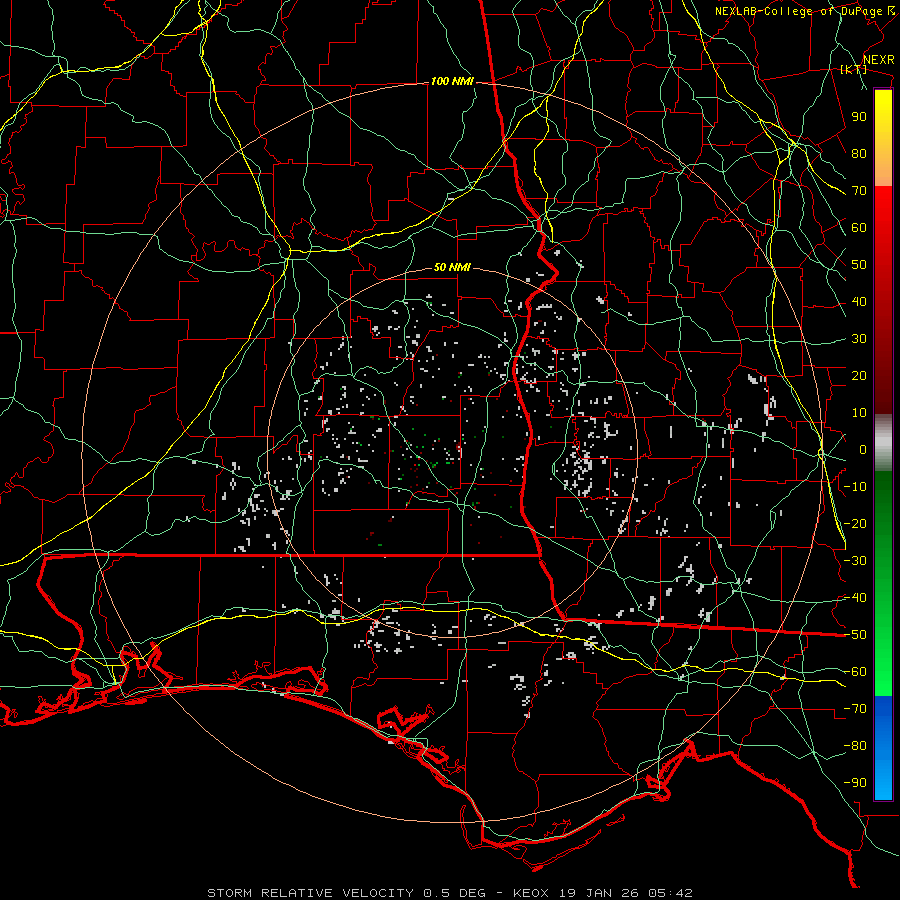Click the -80 knot scale label
Image resolution: width=900 pixels, height=900 pixels.
pyautogui.click(x=855, y=746)
